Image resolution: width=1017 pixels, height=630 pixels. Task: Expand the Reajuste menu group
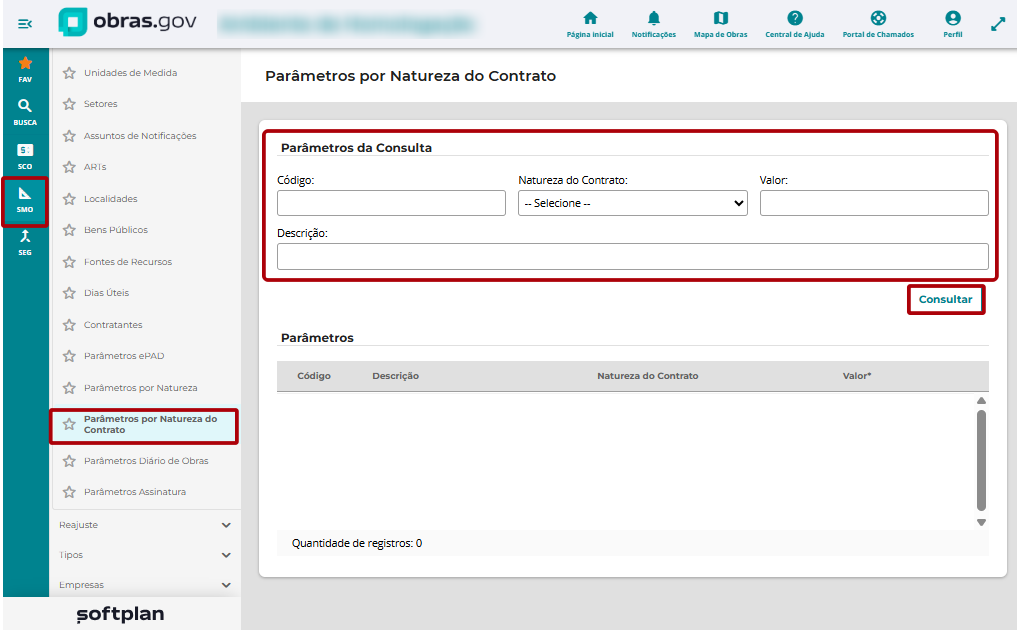pyautogui.click(x=145, y=525)
